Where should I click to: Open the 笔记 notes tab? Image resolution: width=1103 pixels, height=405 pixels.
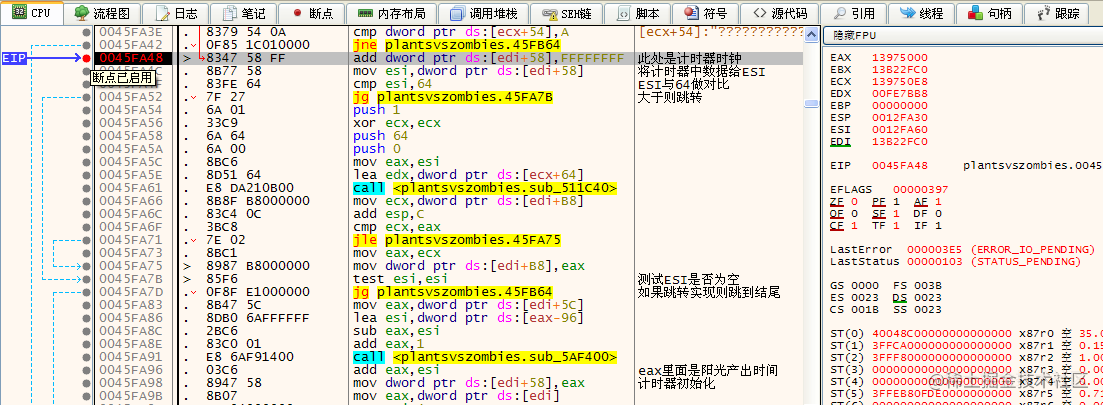[243, 13]
